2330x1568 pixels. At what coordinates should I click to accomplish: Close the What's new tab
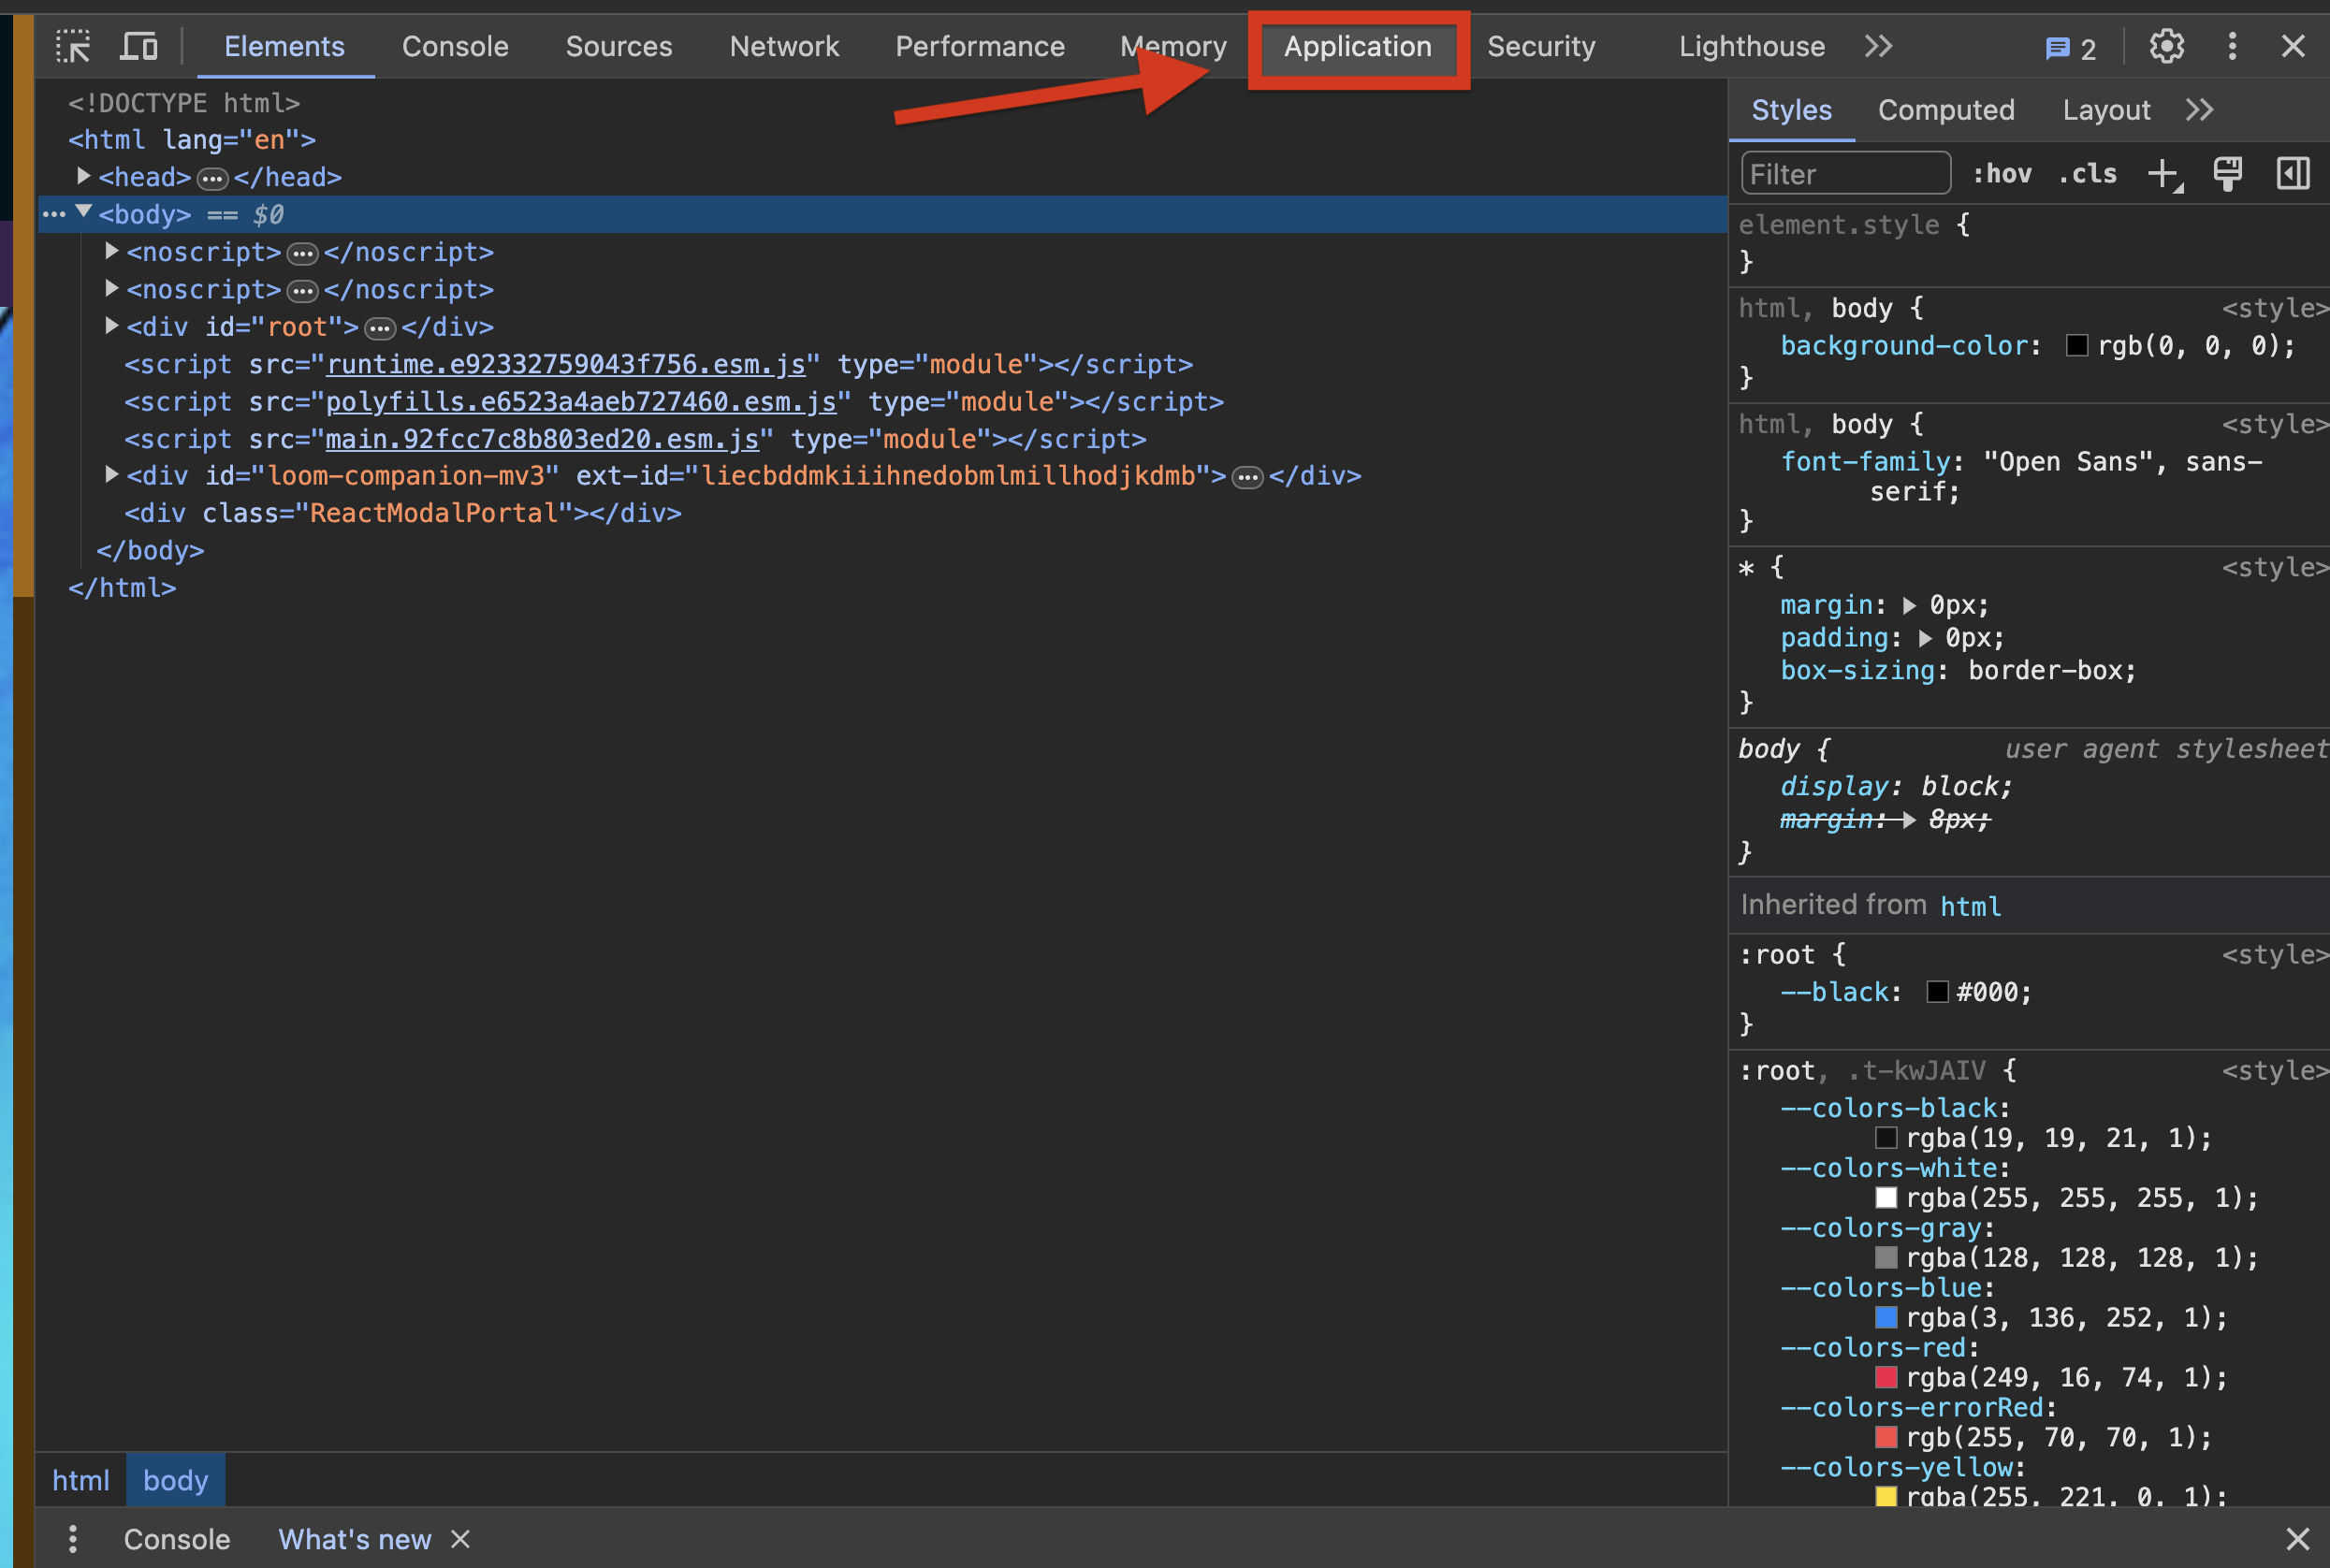tap(460, 1539)
